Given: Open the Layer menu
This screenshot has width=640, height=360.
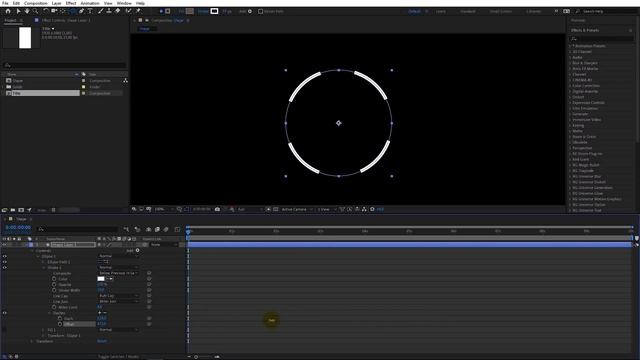Looking at the screenshot, I should coord(56,3).
